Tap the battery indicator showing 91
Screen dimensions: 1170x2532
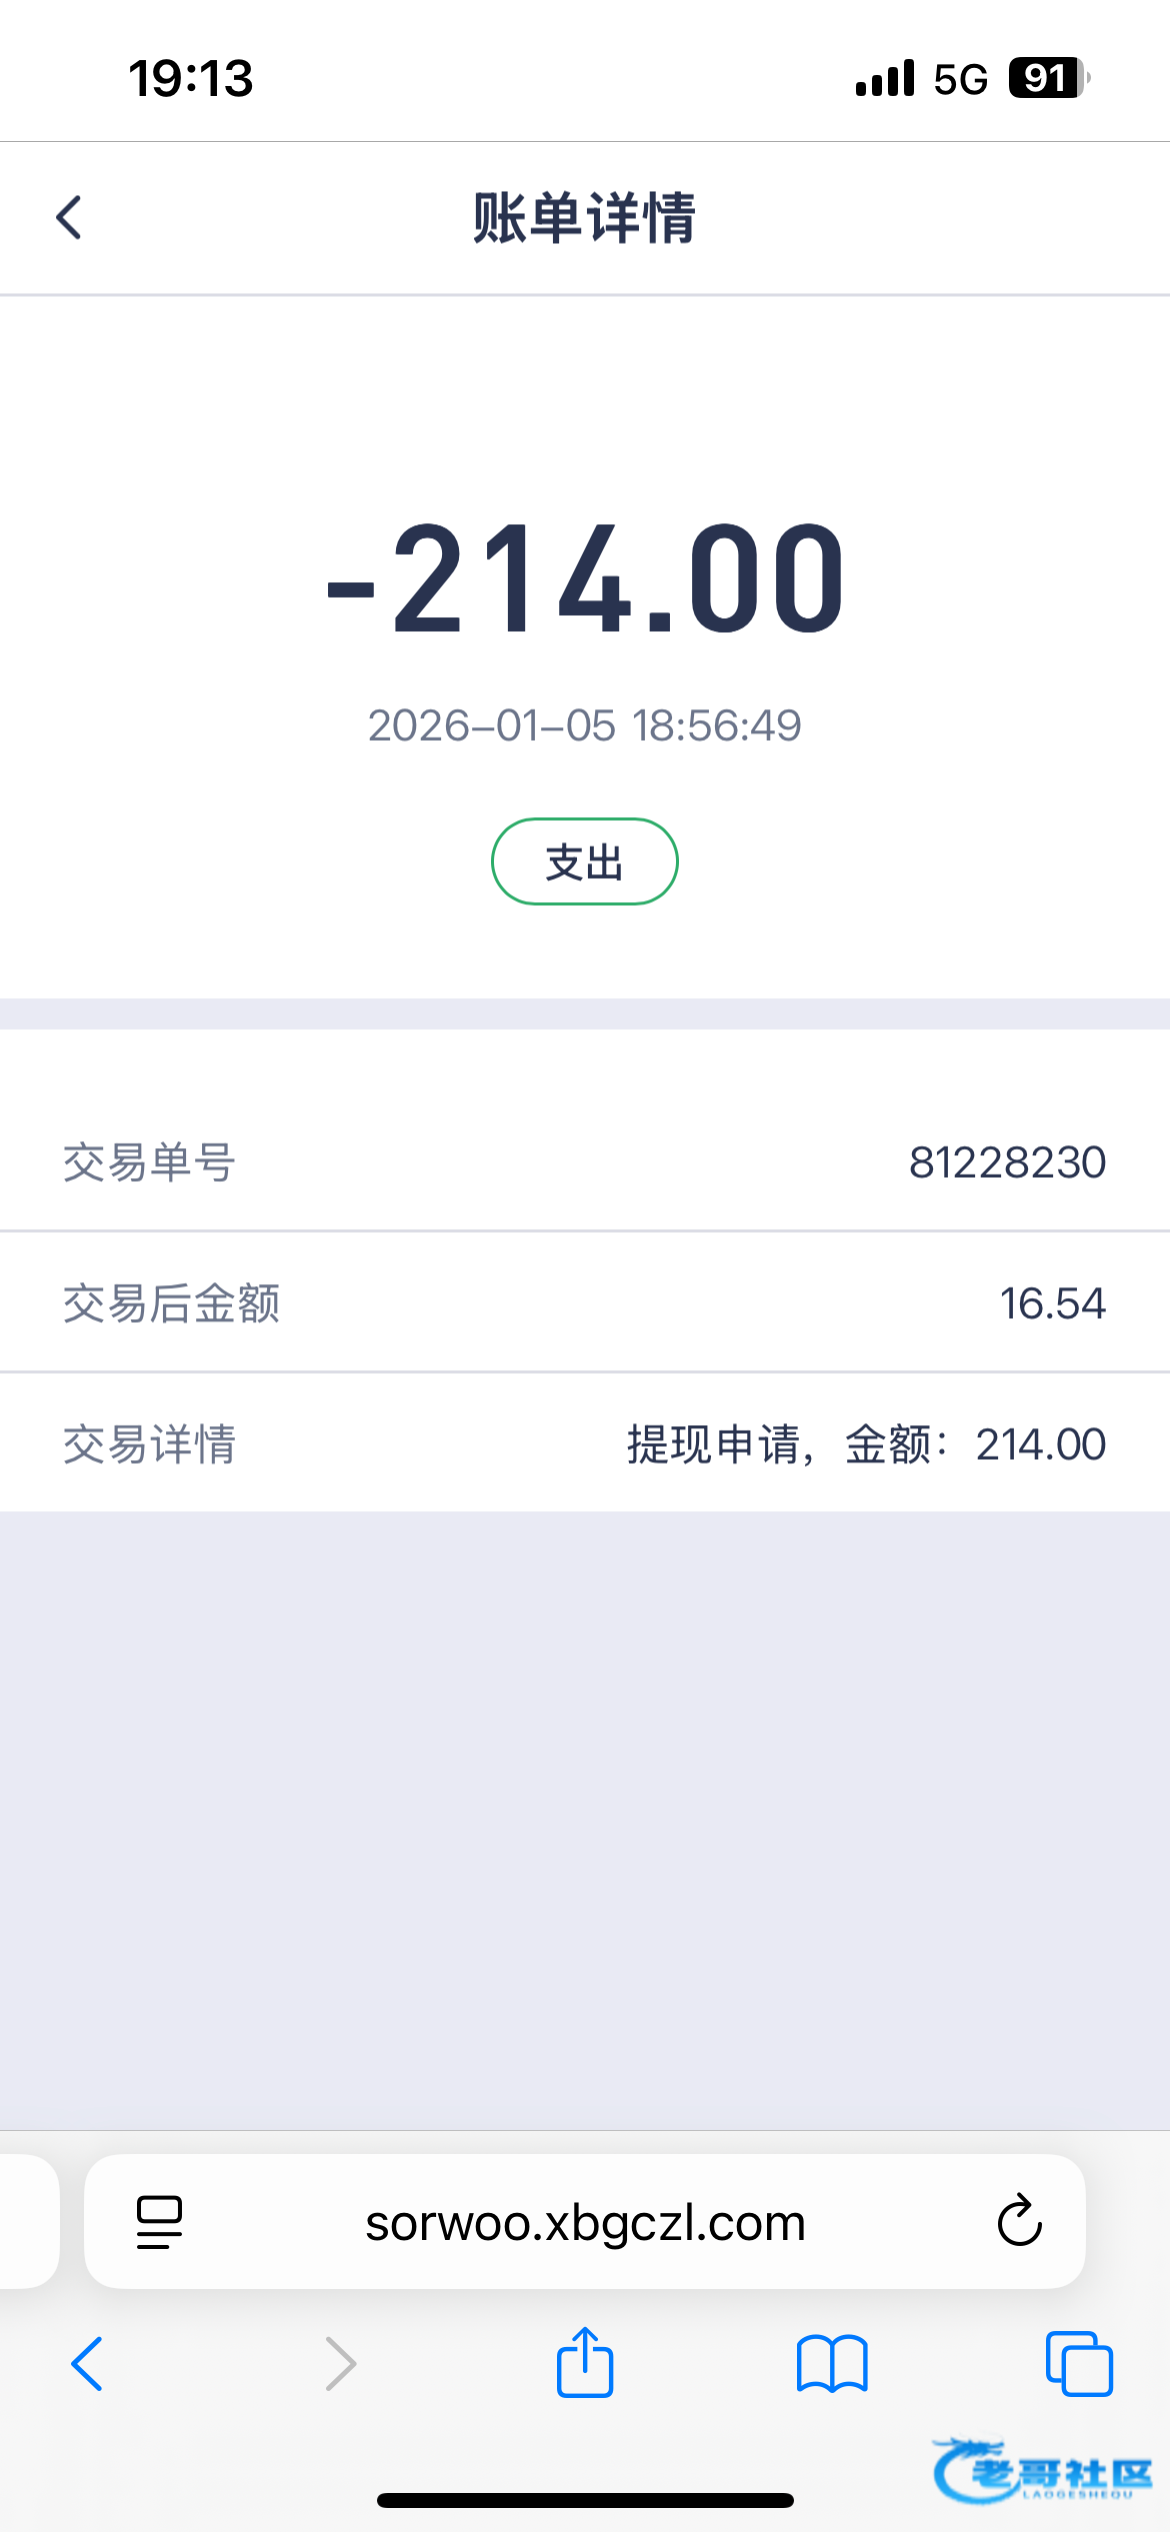1048,78
